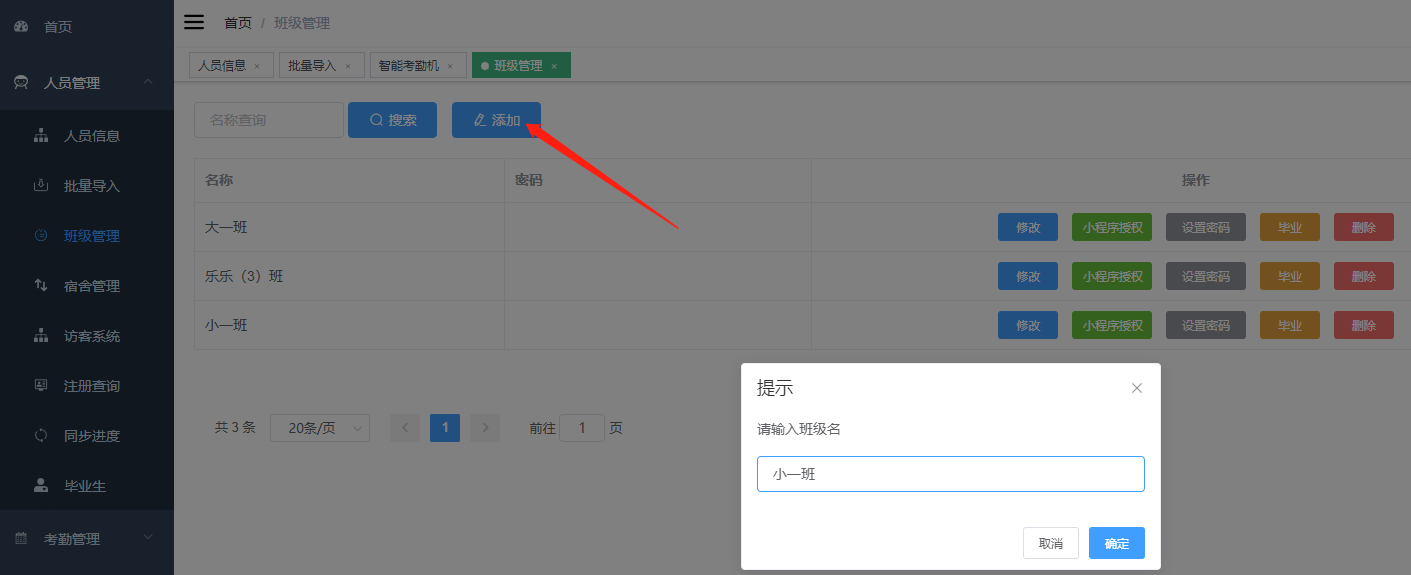1411x575 pixels.
Task: Click the 人员信息 sidebar icon
Action: [41, 136]
